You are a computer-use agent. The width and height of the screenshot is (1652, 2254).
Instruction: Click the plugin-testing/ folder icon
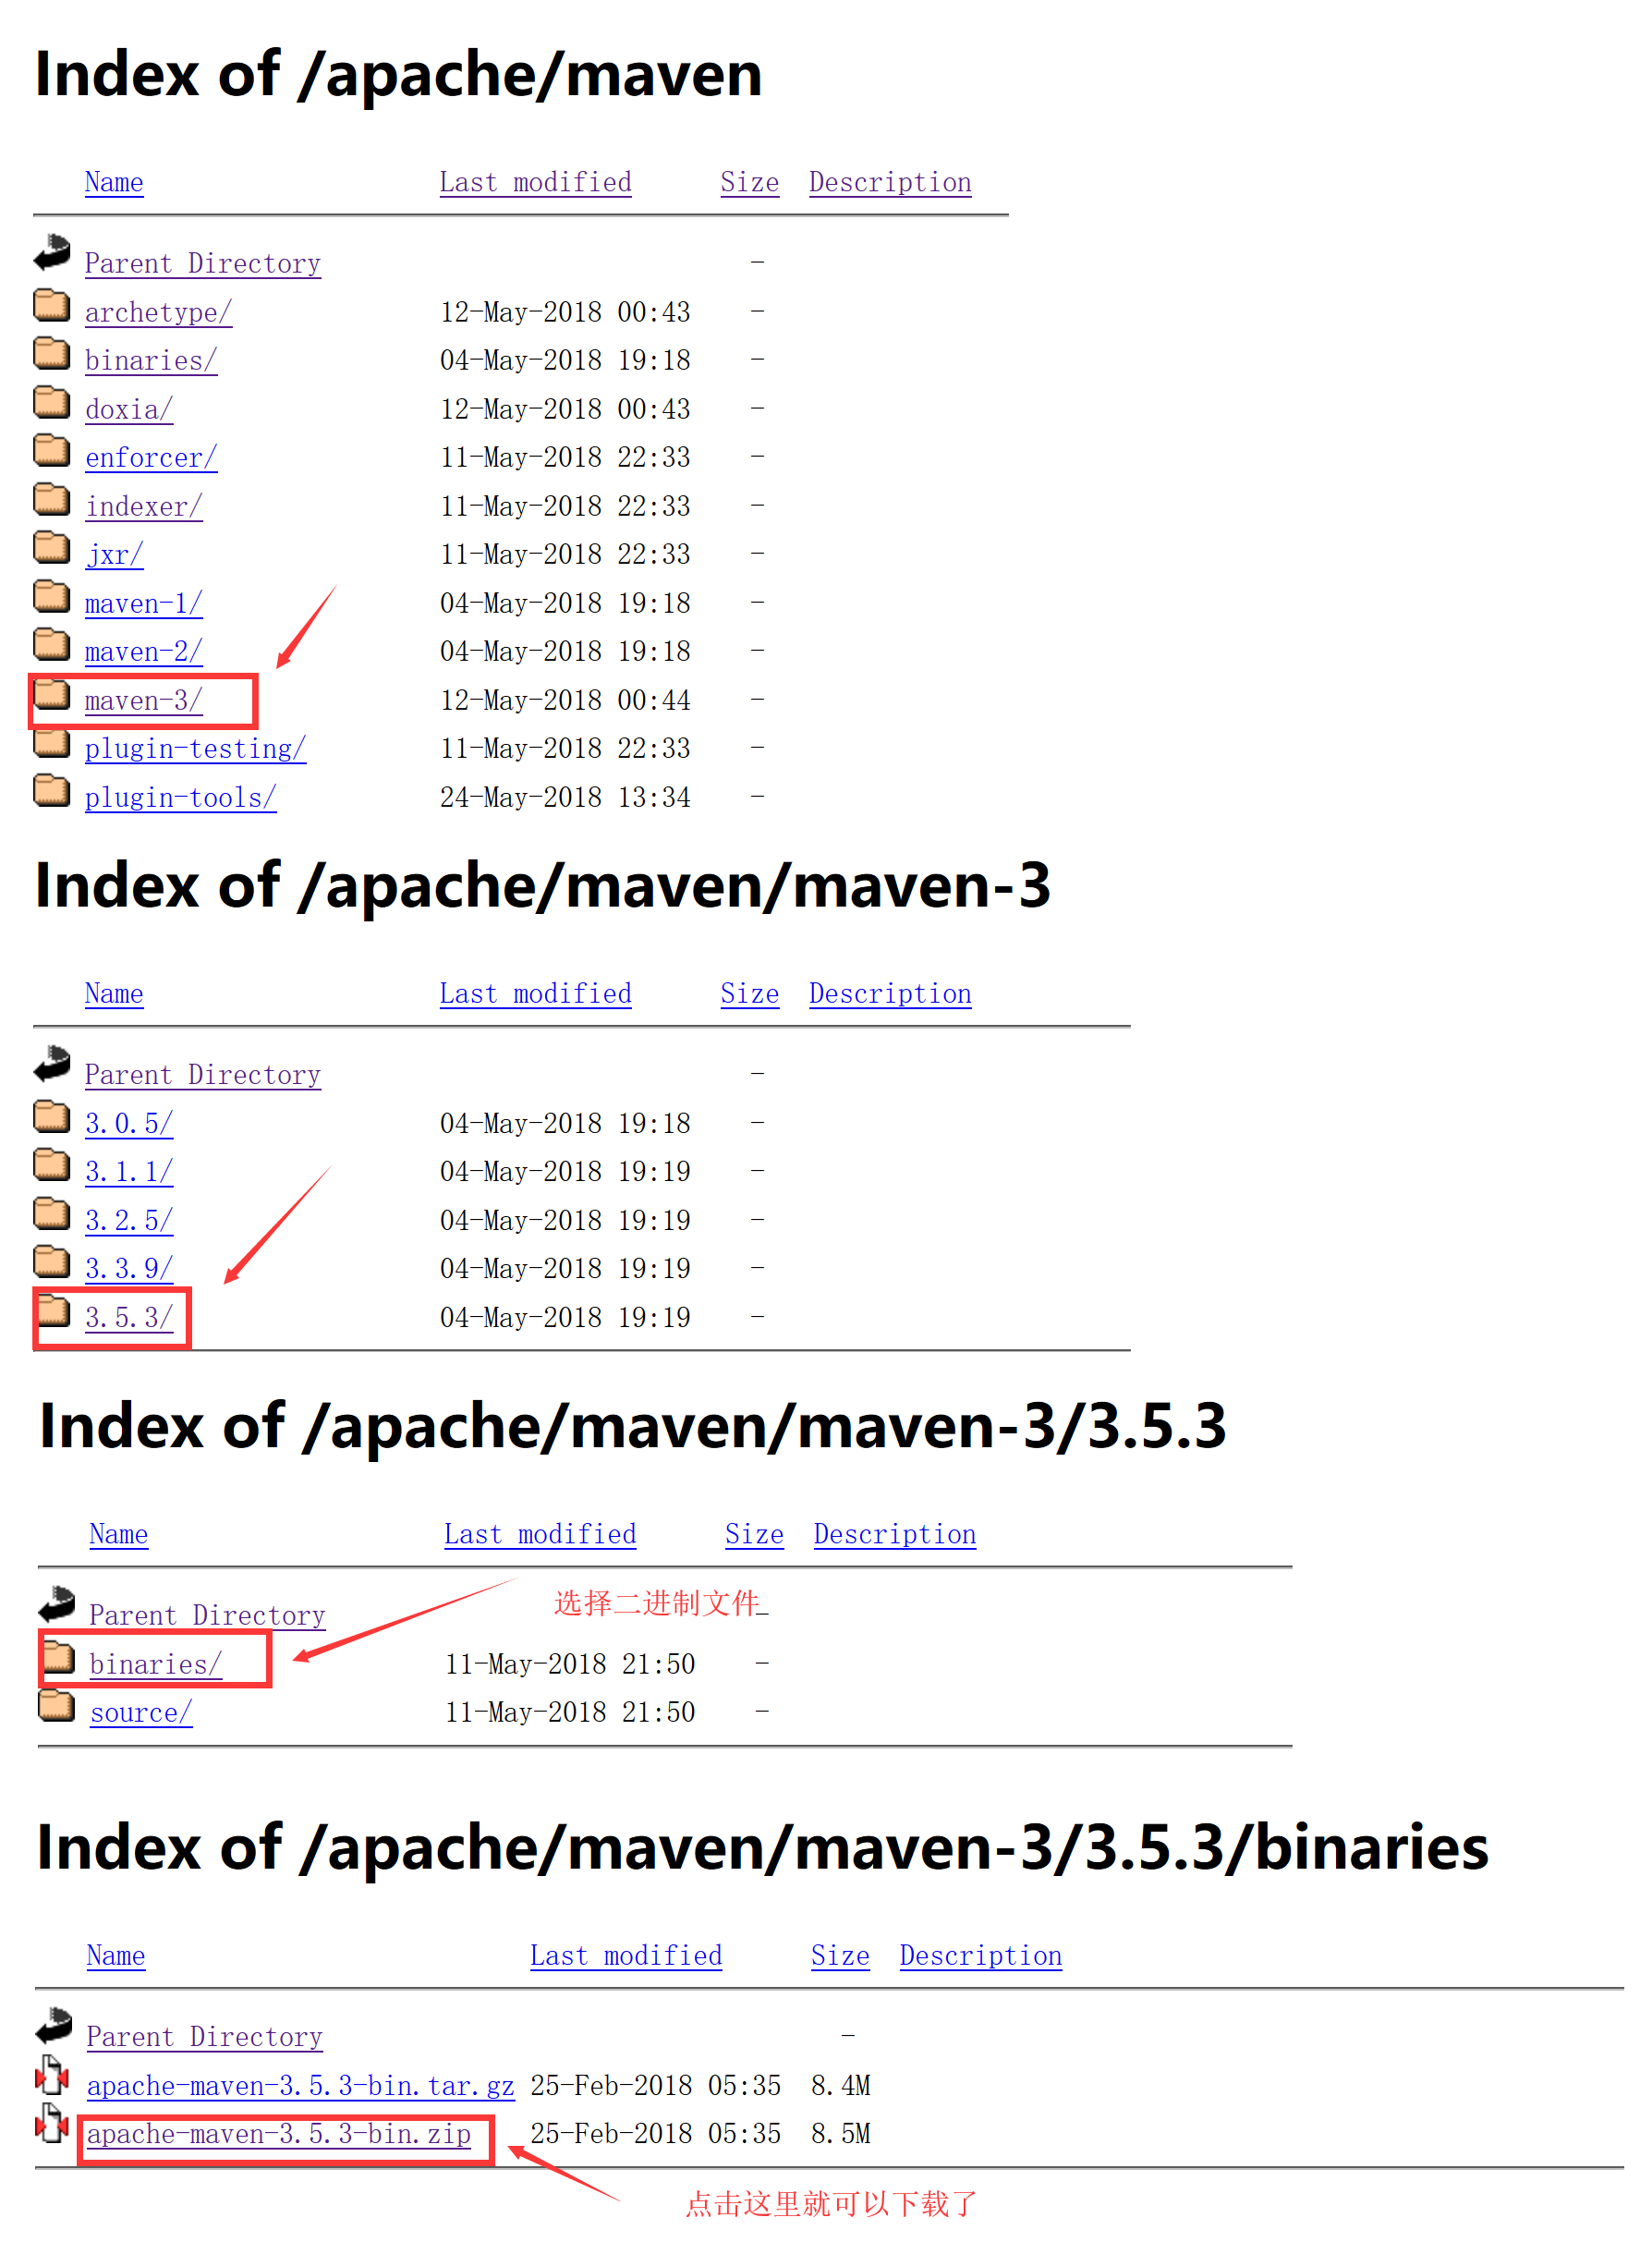[51, 741]
